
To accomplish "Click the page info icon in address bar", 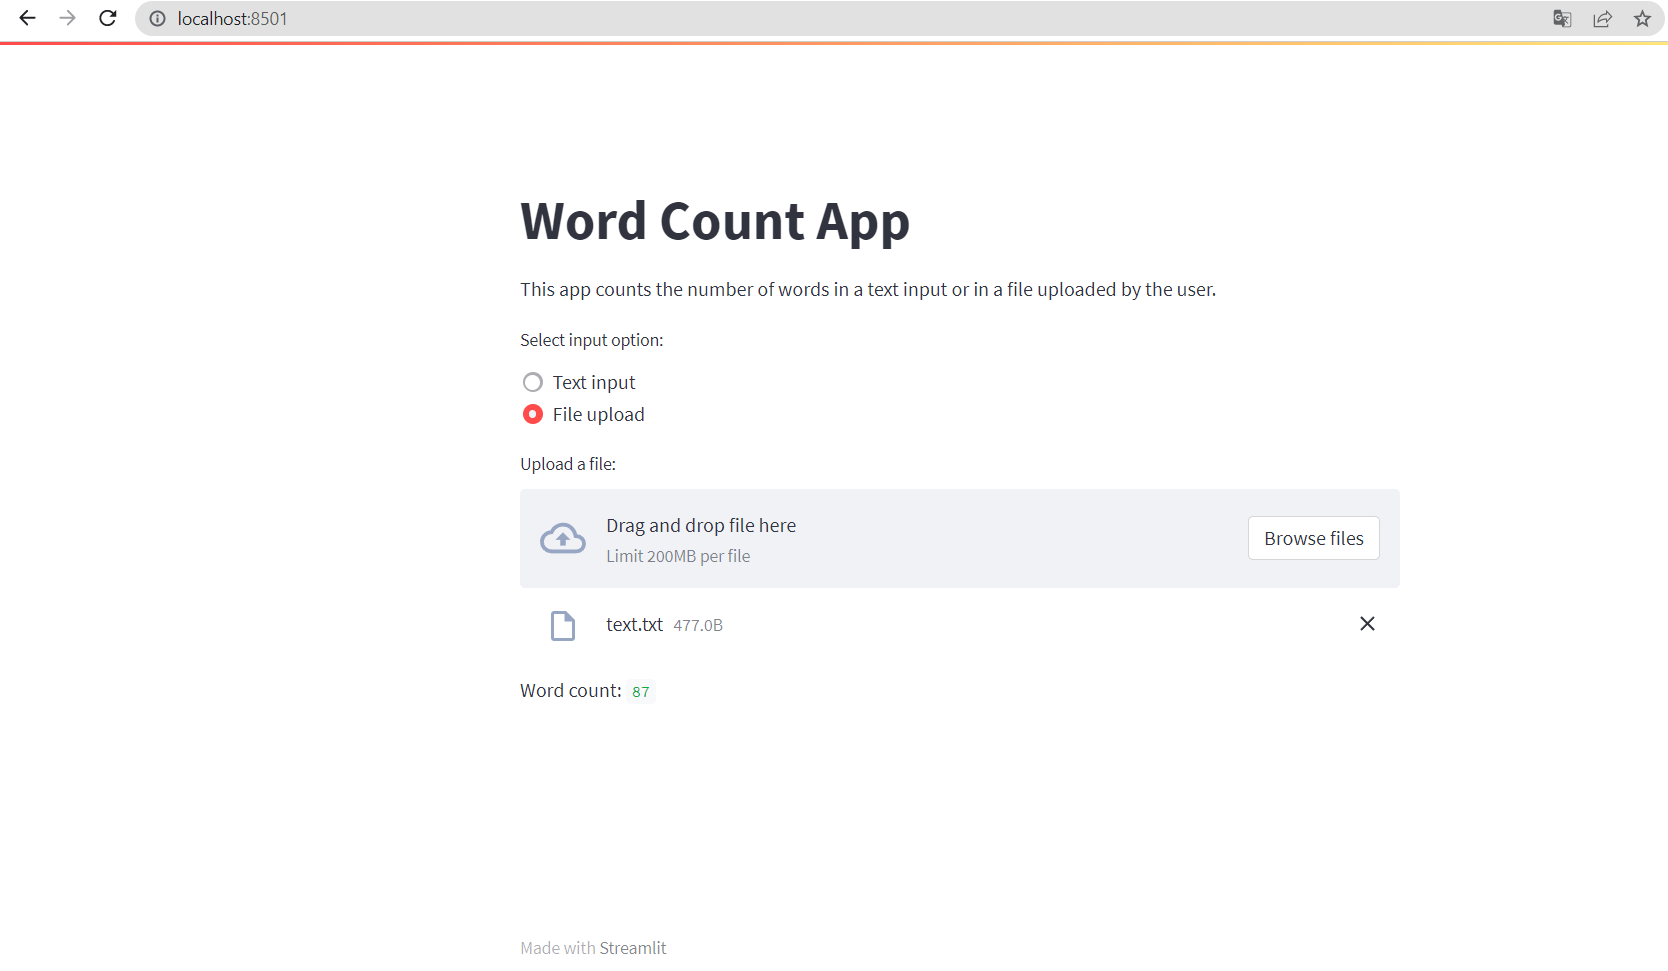I will point(157,18).
